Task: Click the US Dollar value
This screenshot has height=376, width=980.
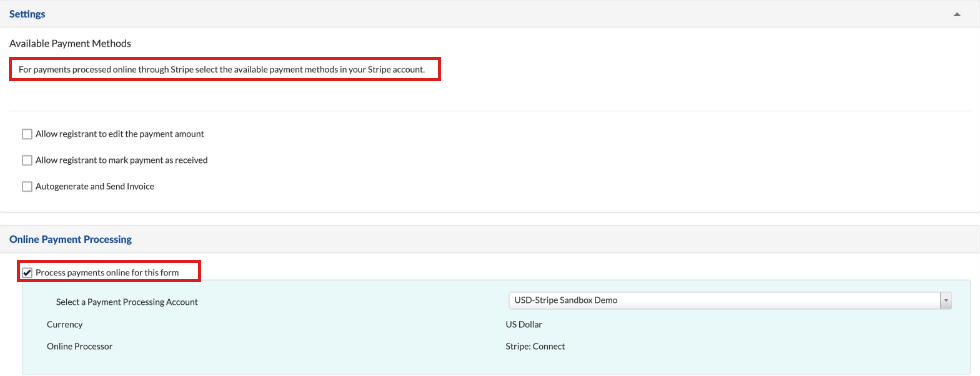Action: (524, 325)
